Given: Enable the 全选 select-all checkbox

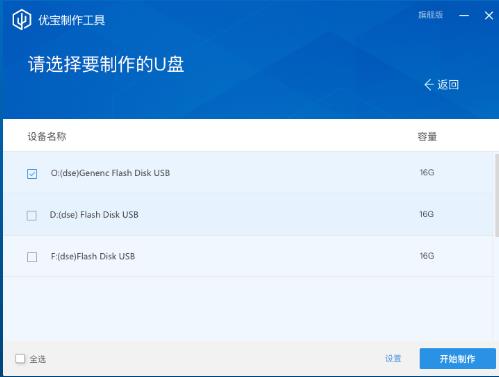Looking at the screenshot, I should 20,359.
